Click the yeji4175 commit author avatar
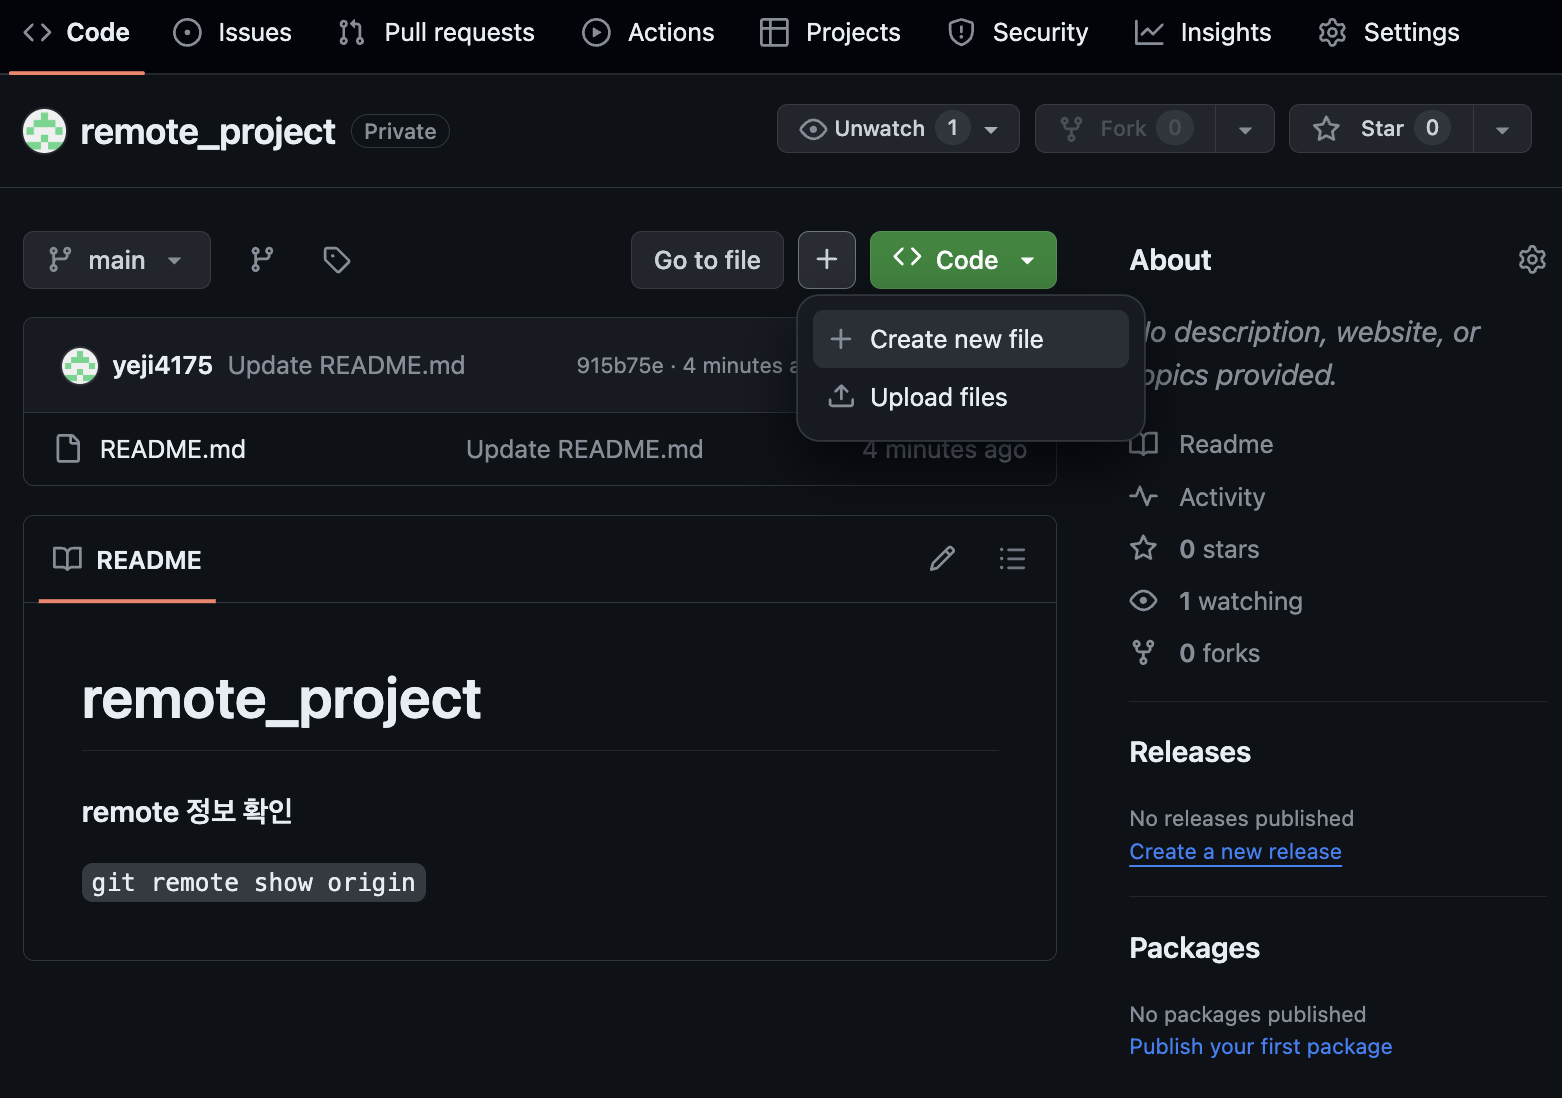The image size is (1562, 1098). pos(80,366)
